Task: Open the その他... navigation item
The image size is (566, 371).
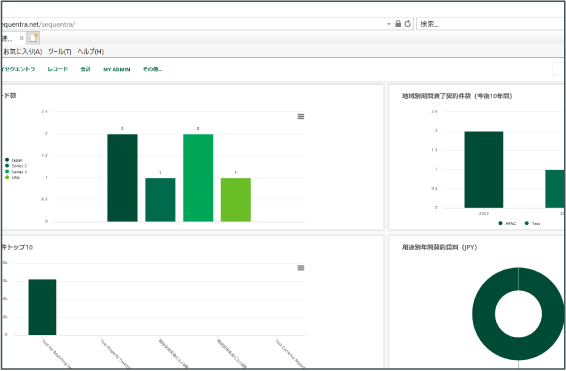Action: [152, 69]
